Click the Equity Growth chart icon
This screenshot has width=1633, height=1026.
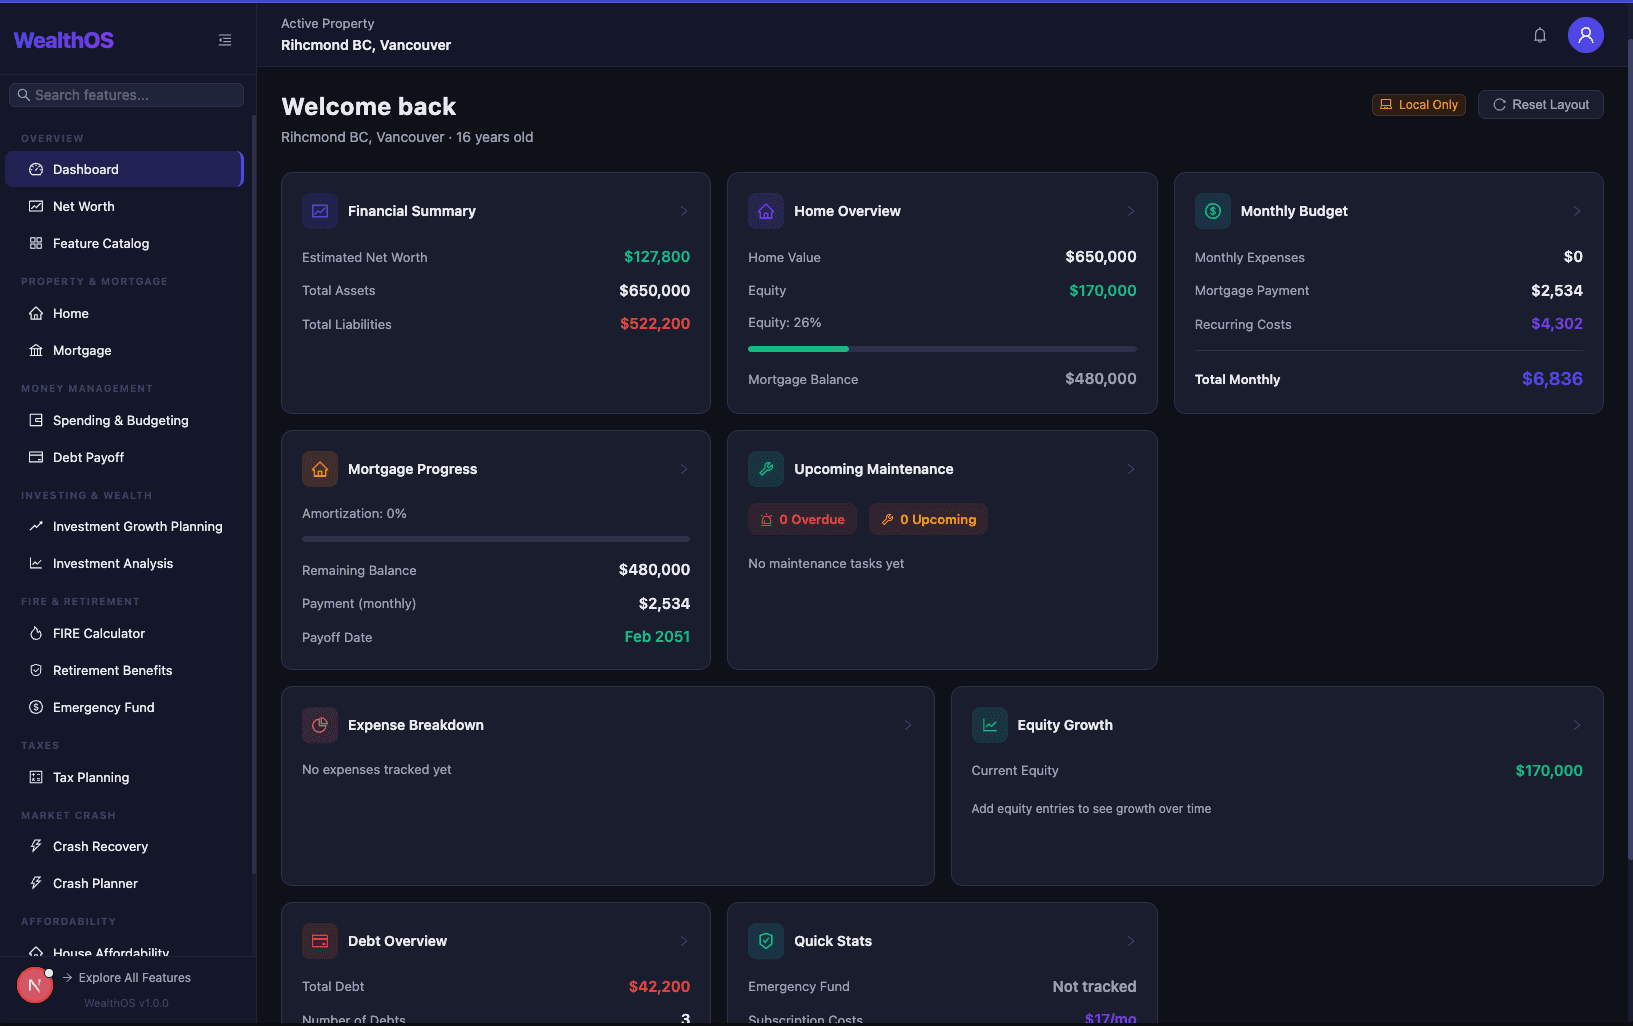[x=988, y=725]
